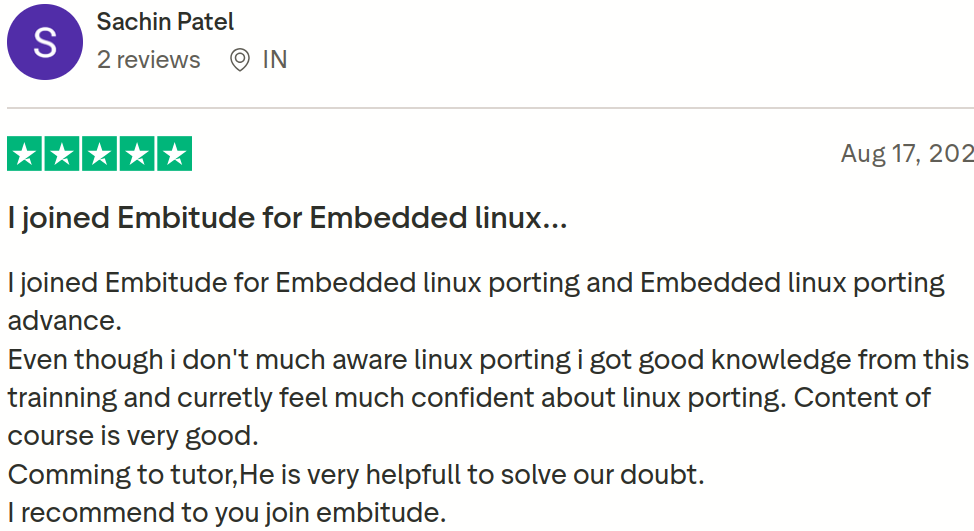974x531 pixels.
Task: Click the fifth green rating star
Action: coord(174,155)
